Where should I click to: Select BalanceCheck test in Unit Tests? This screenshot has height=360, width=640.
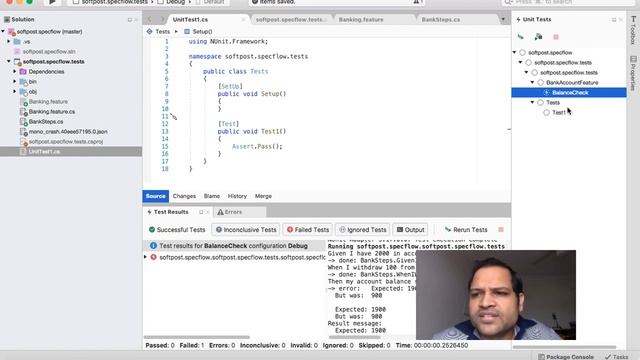[x=569, y=93]
